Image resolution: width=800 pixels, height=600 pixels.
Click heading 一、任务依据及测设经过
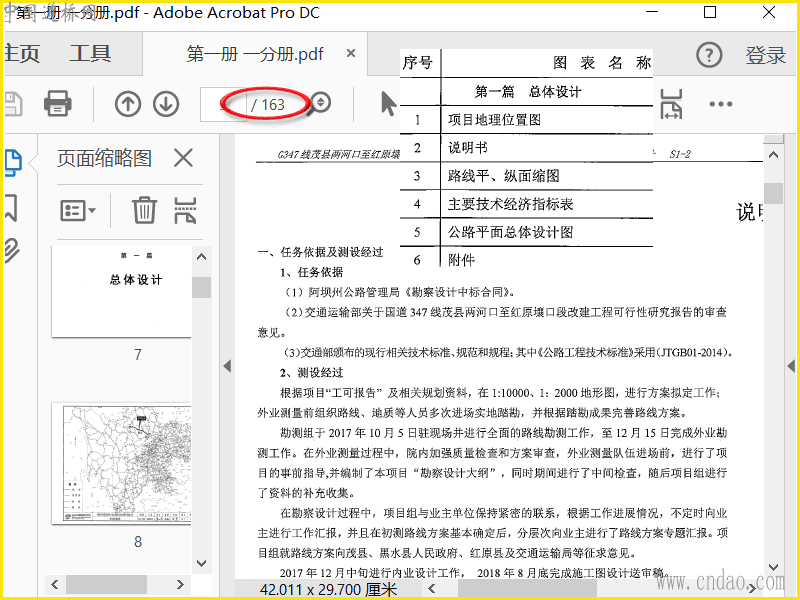coord(320,252)
